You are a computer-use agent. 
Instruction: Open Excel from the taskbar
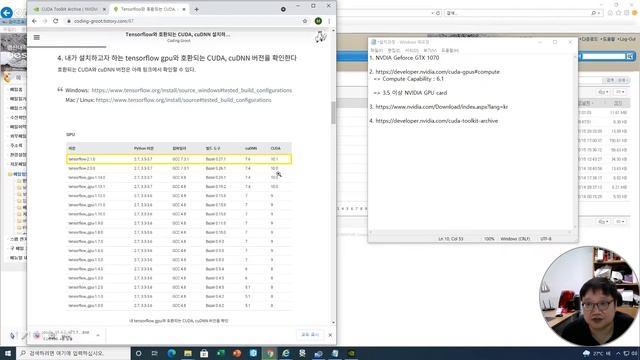tap(220, 353)
